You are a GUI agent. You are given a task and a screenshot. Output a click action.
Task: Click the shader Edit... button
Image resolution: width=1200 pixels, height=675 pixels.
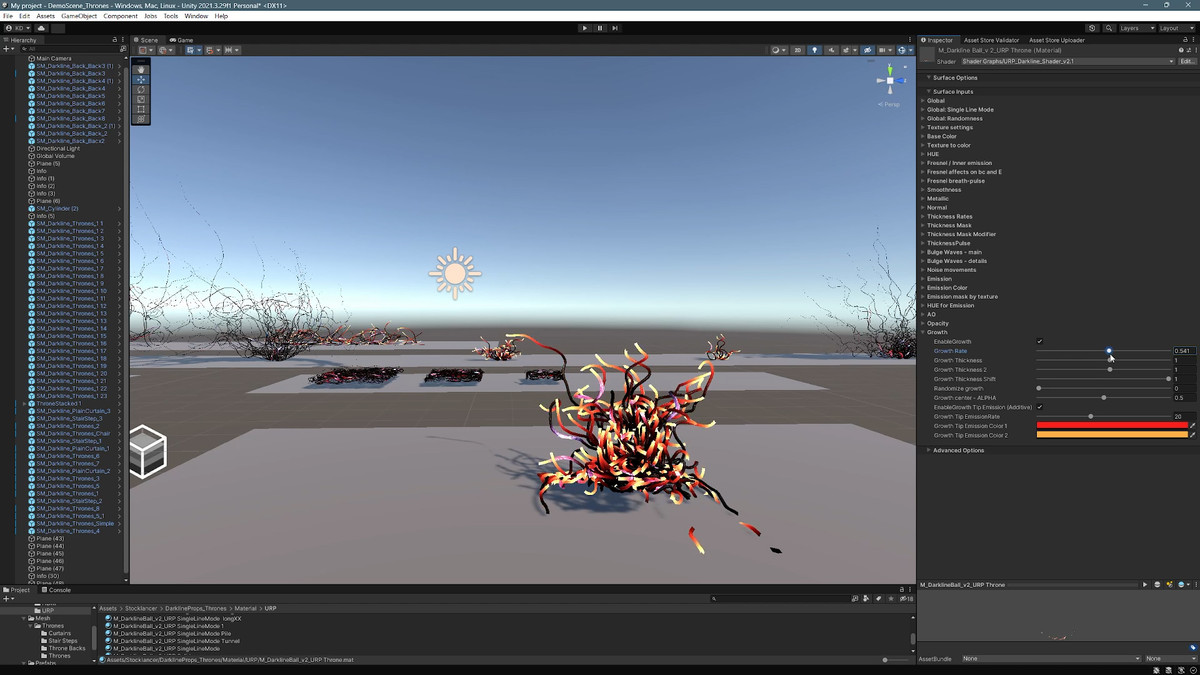(1187, 61)
